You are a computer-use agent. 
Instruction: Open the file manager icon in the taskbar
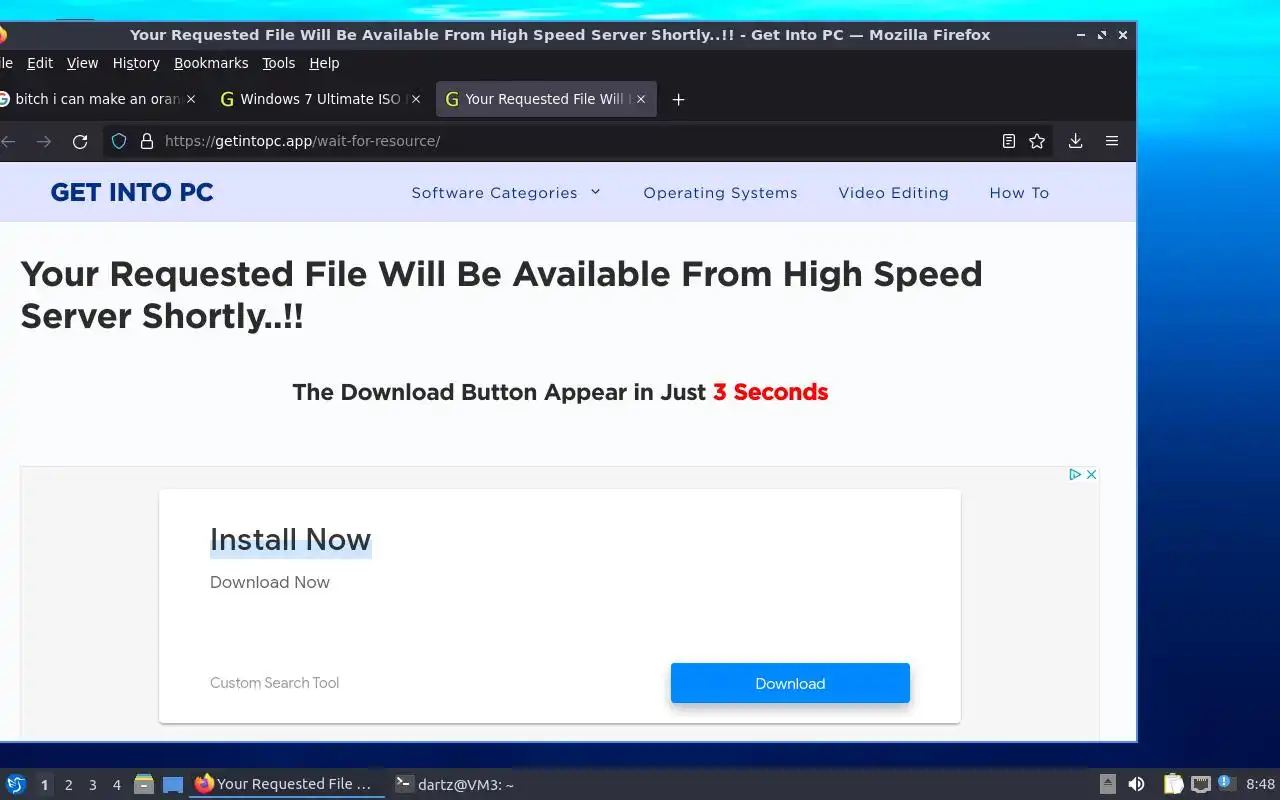point(144,784)
